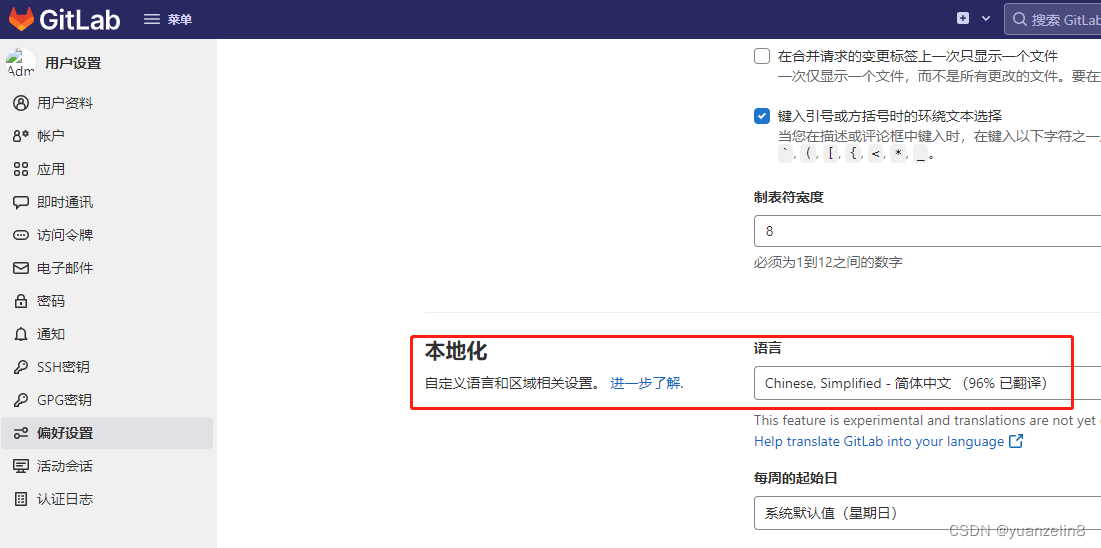Click the 活动会话 monitor icon
1101x548 pixels.
click(x=21, y=467)
